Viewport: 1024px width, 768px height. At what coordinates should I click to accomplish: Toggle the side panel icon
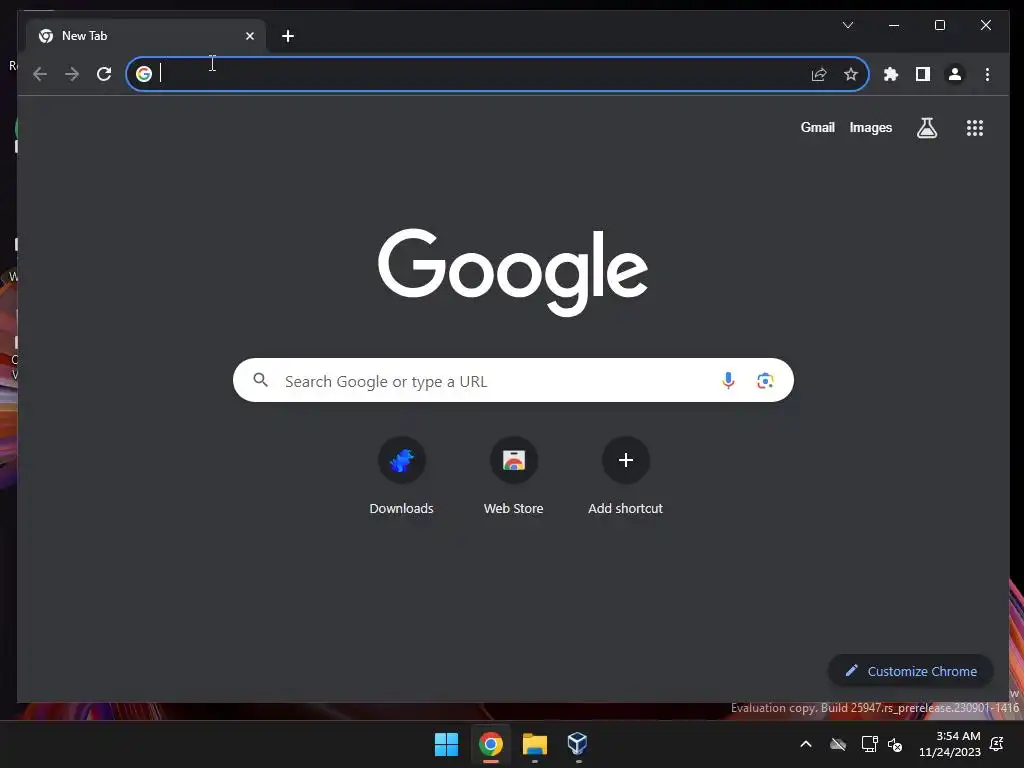pyautogui.click(x=923, y=74)
